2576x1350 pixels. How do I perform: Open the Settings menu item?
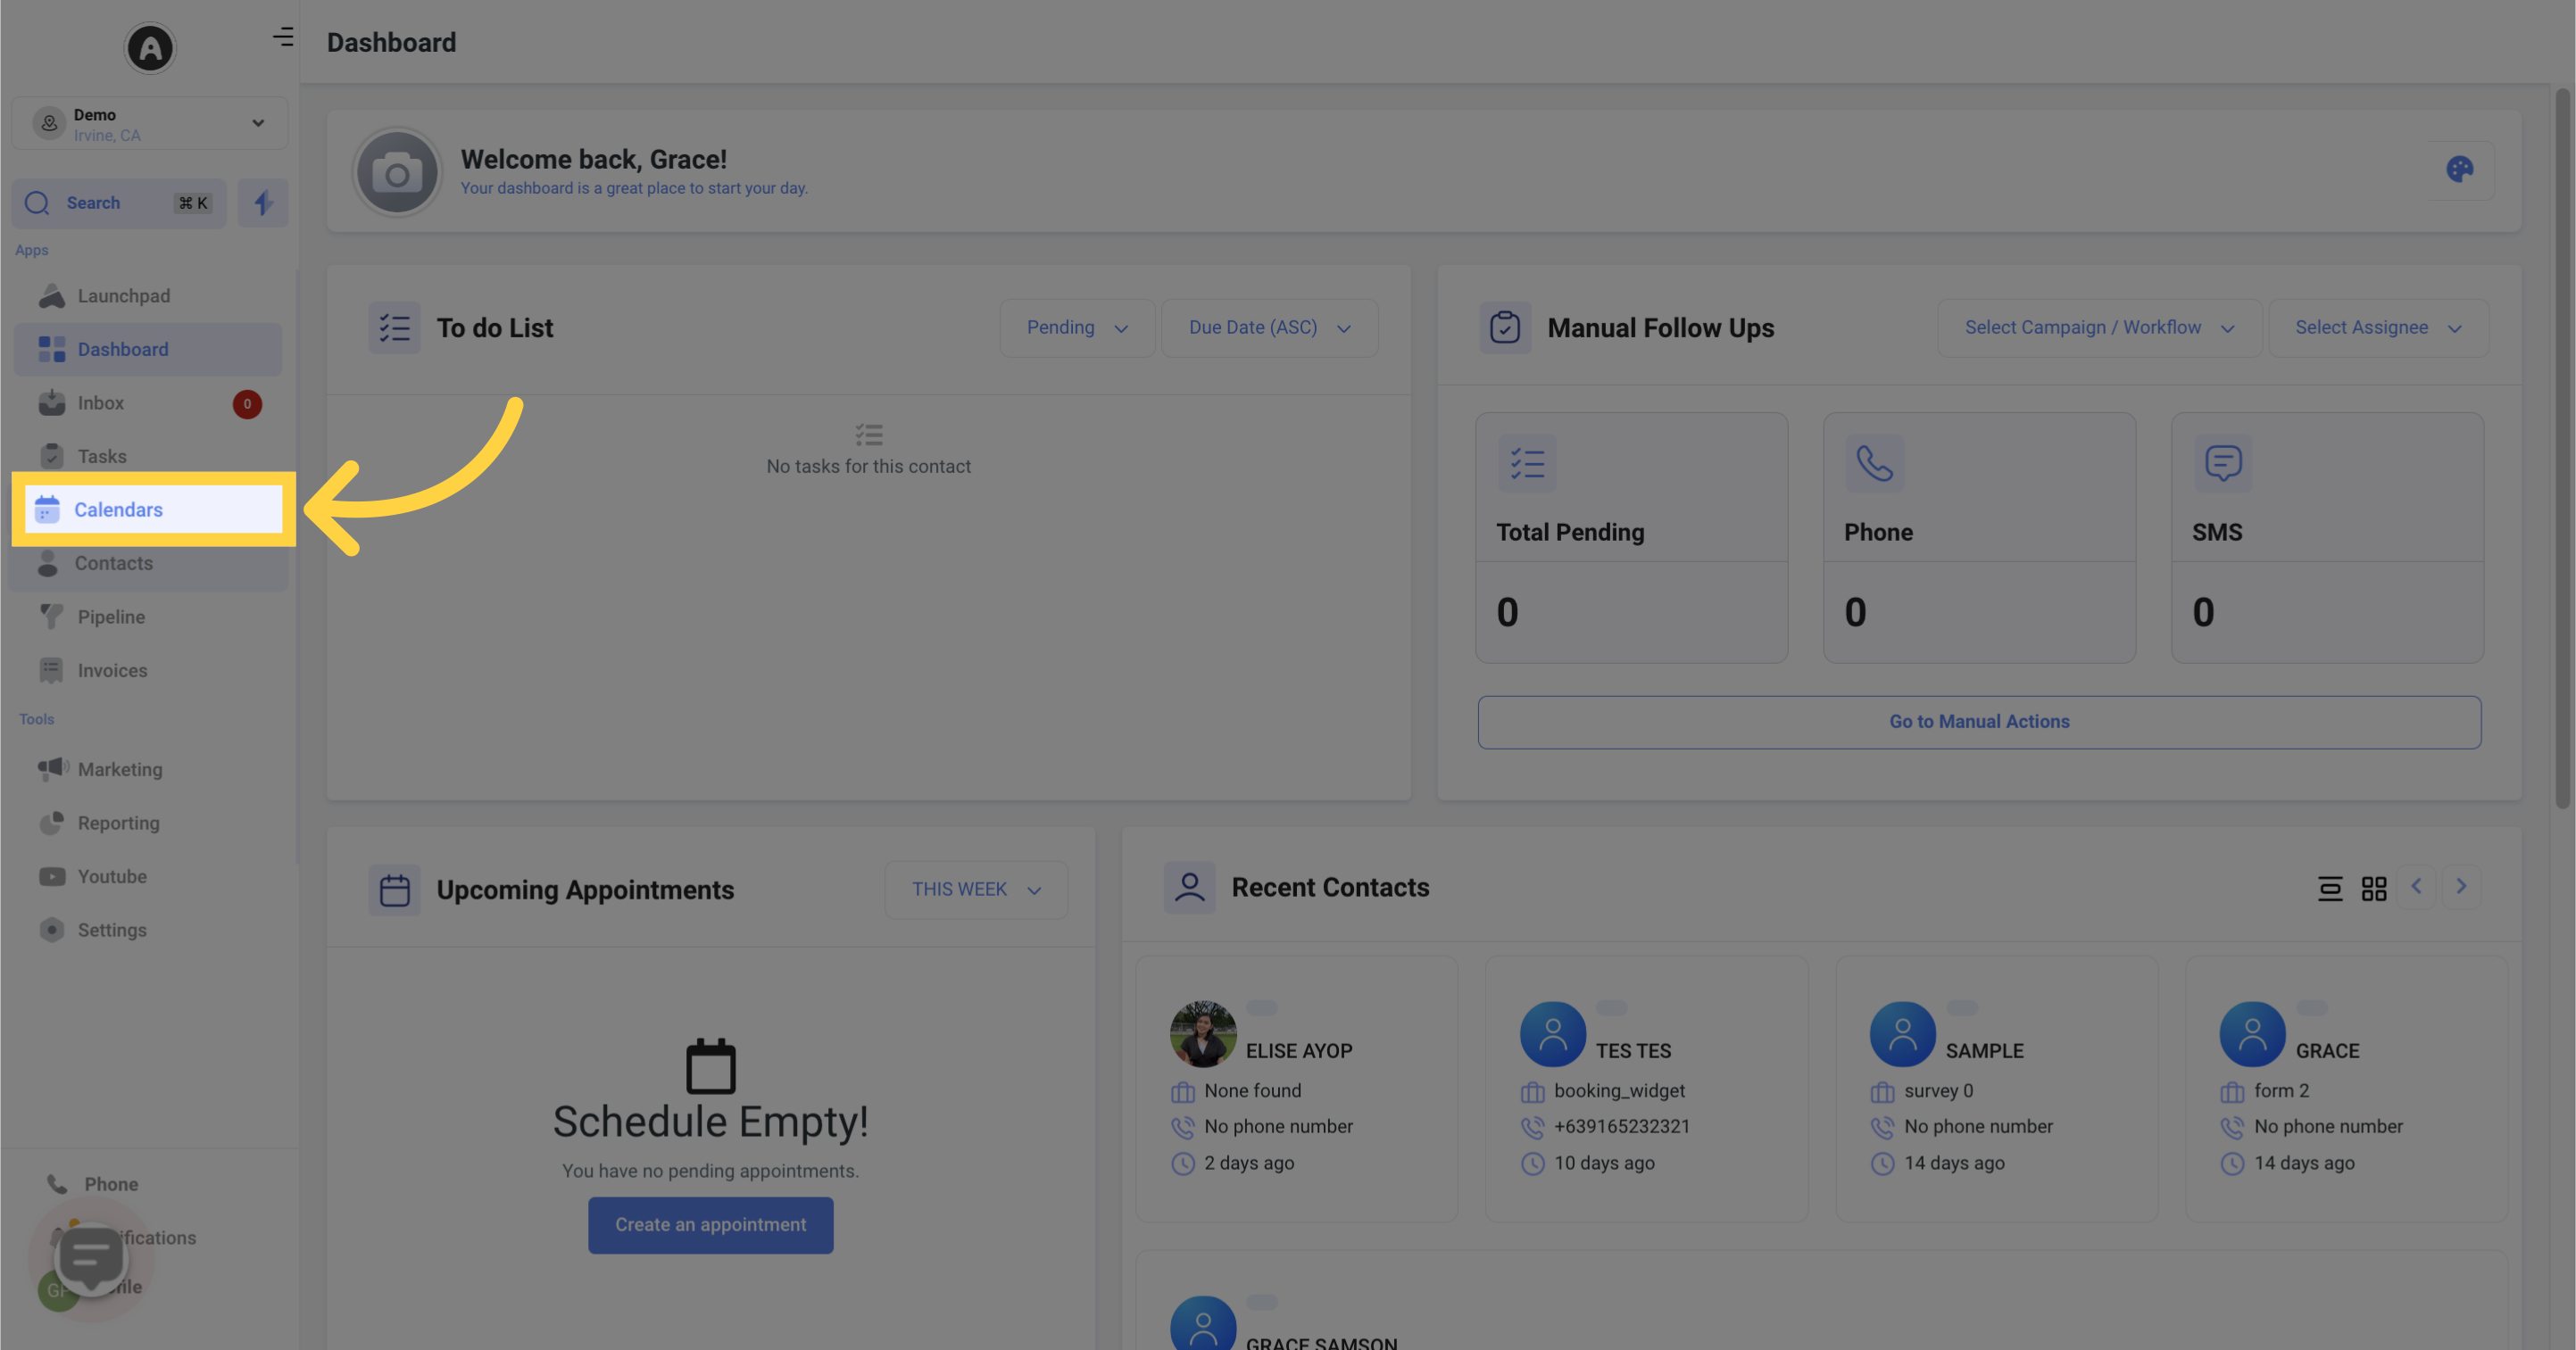[111, 930]
